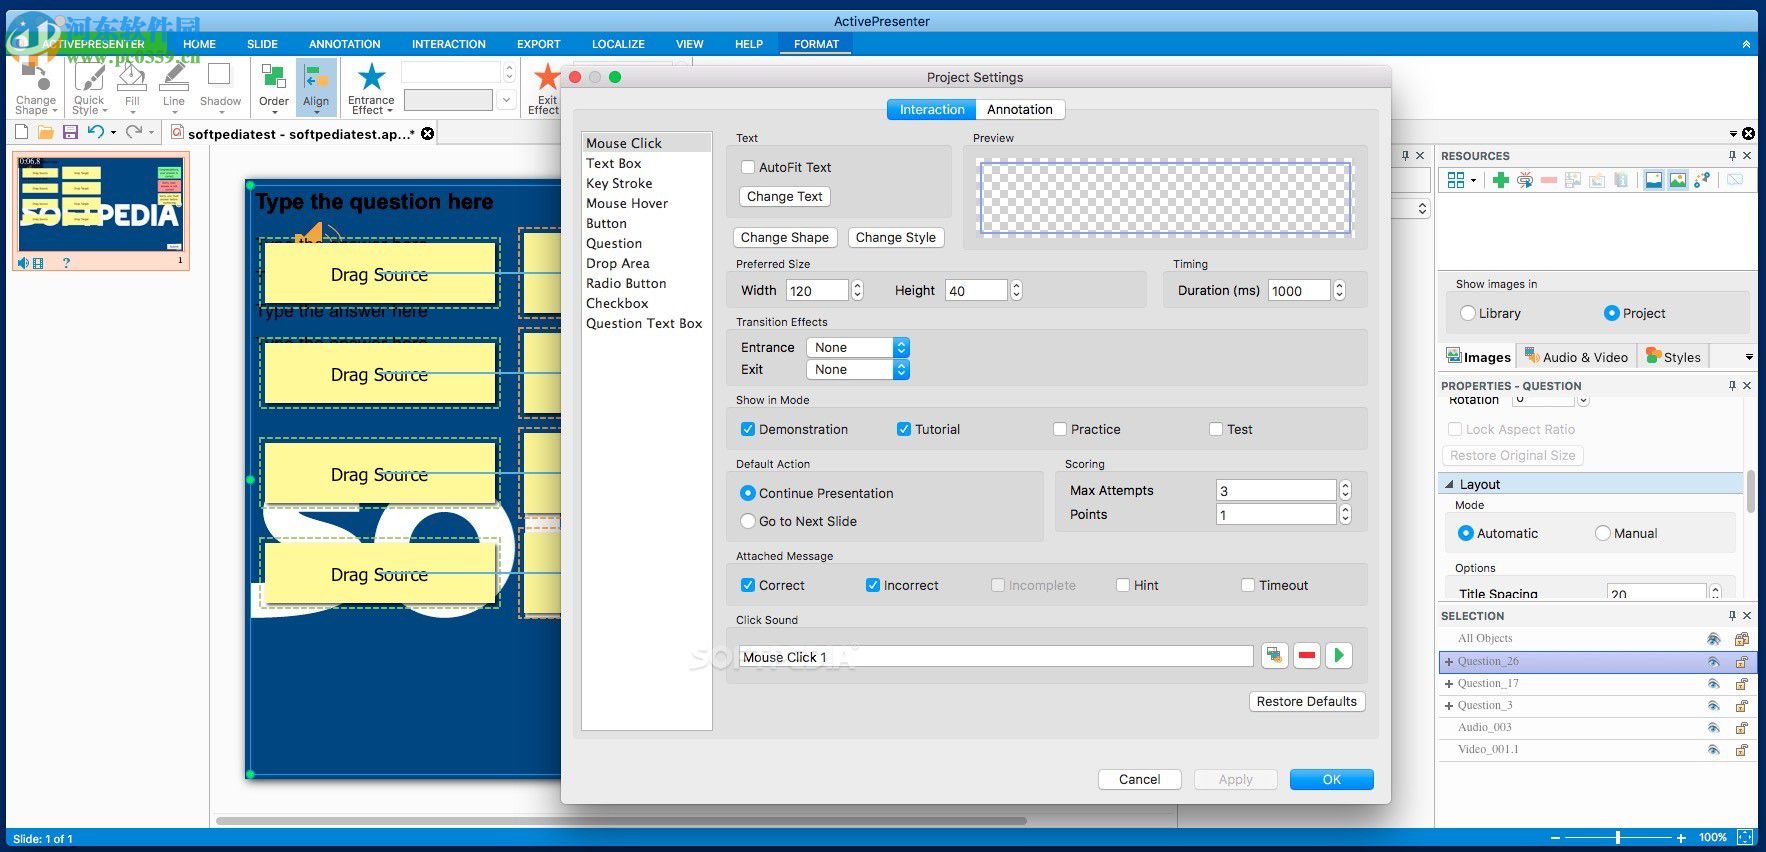Collapse the Layout section
Screen dimensions: 1766x852
[1449, 484]
